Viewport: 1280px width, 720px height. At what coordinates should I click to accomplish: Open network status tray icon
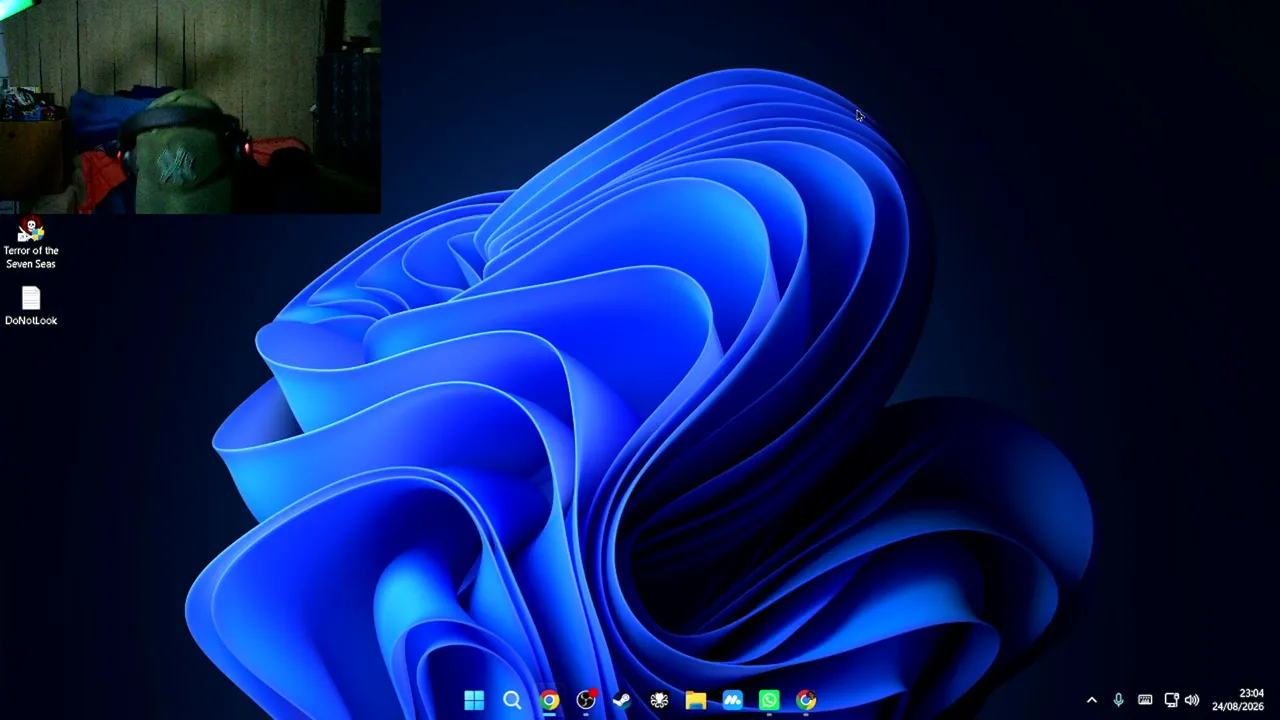pos(1171,701)
